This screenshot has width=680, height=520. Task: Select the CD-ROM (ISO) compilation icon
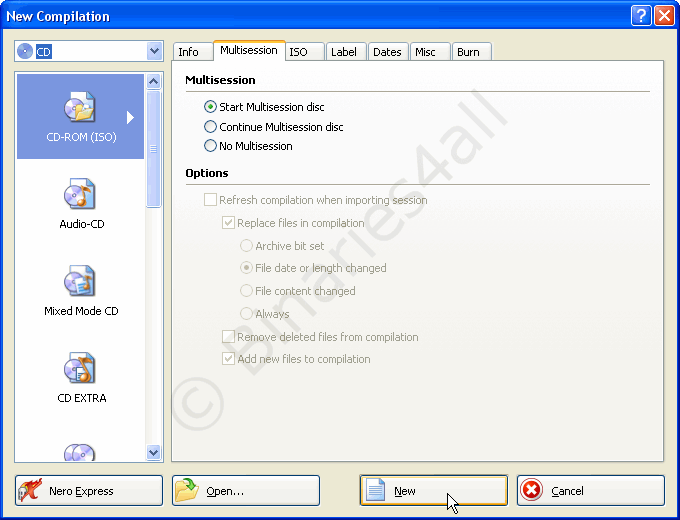[x=80, y=107]
